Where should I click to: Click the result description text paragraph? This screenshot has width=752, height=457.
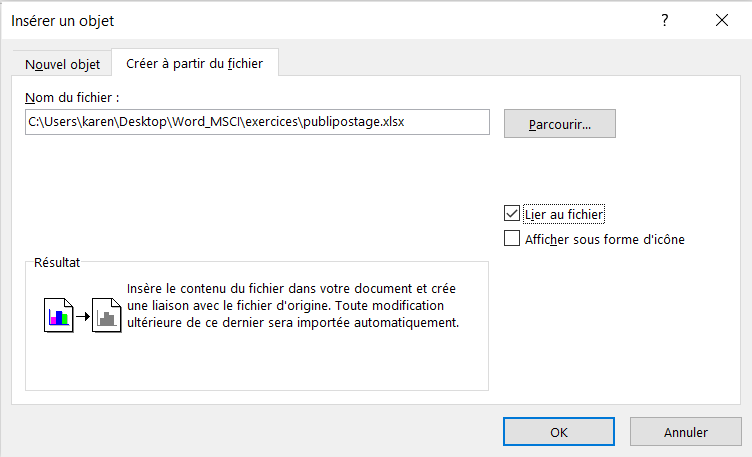click(293, 305)
